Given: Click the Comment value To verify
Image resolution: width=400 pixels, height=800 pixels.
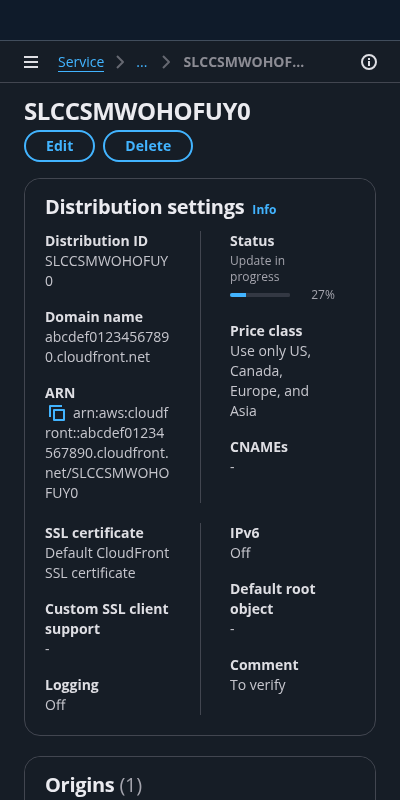Looking at the screenshot, I should (x=258, y=685).
